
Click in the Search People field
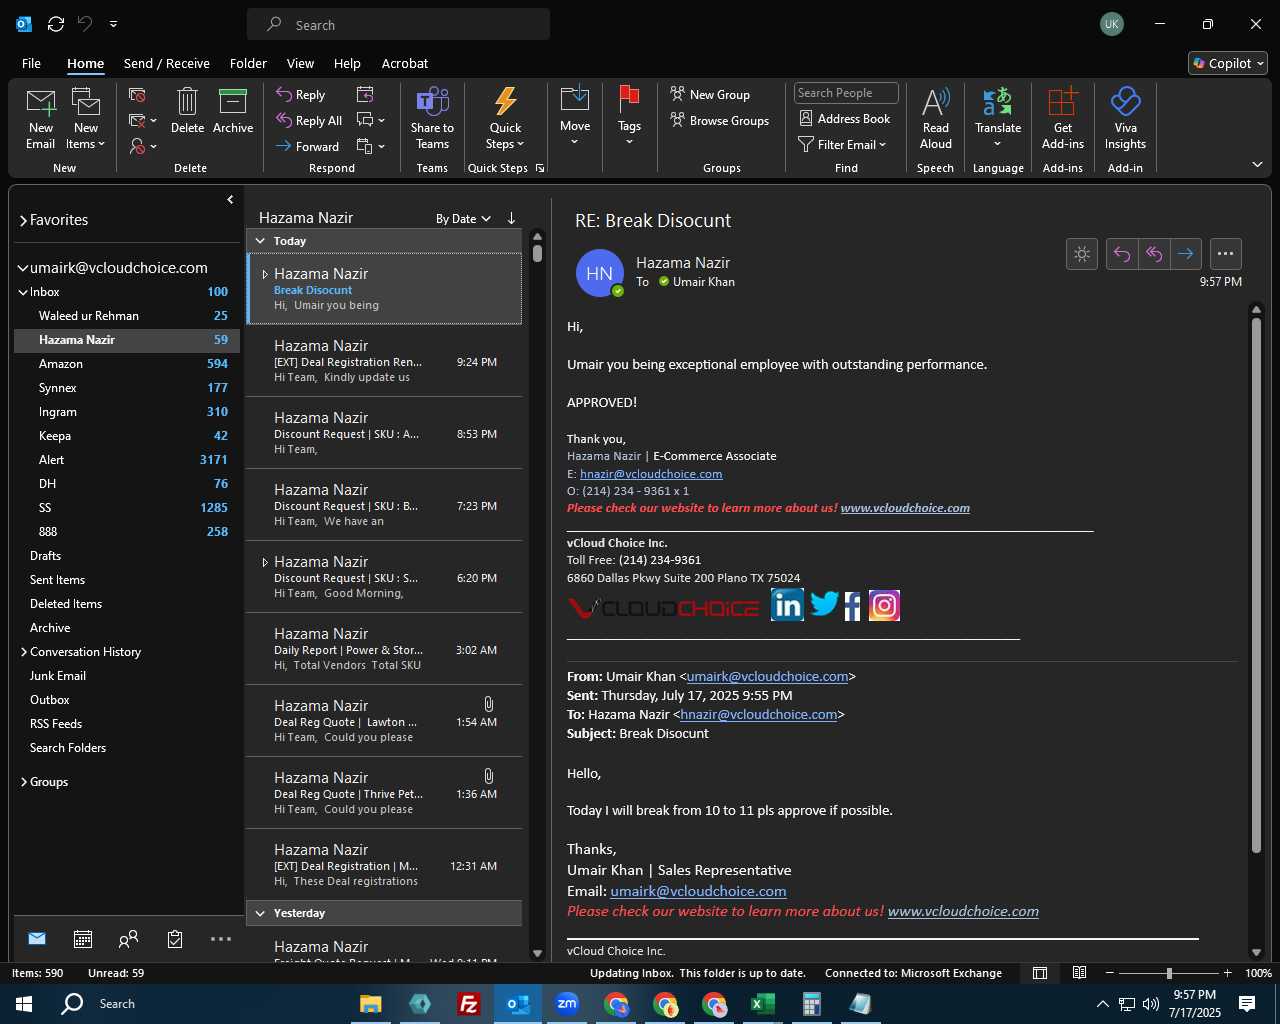tap(846, 93)
